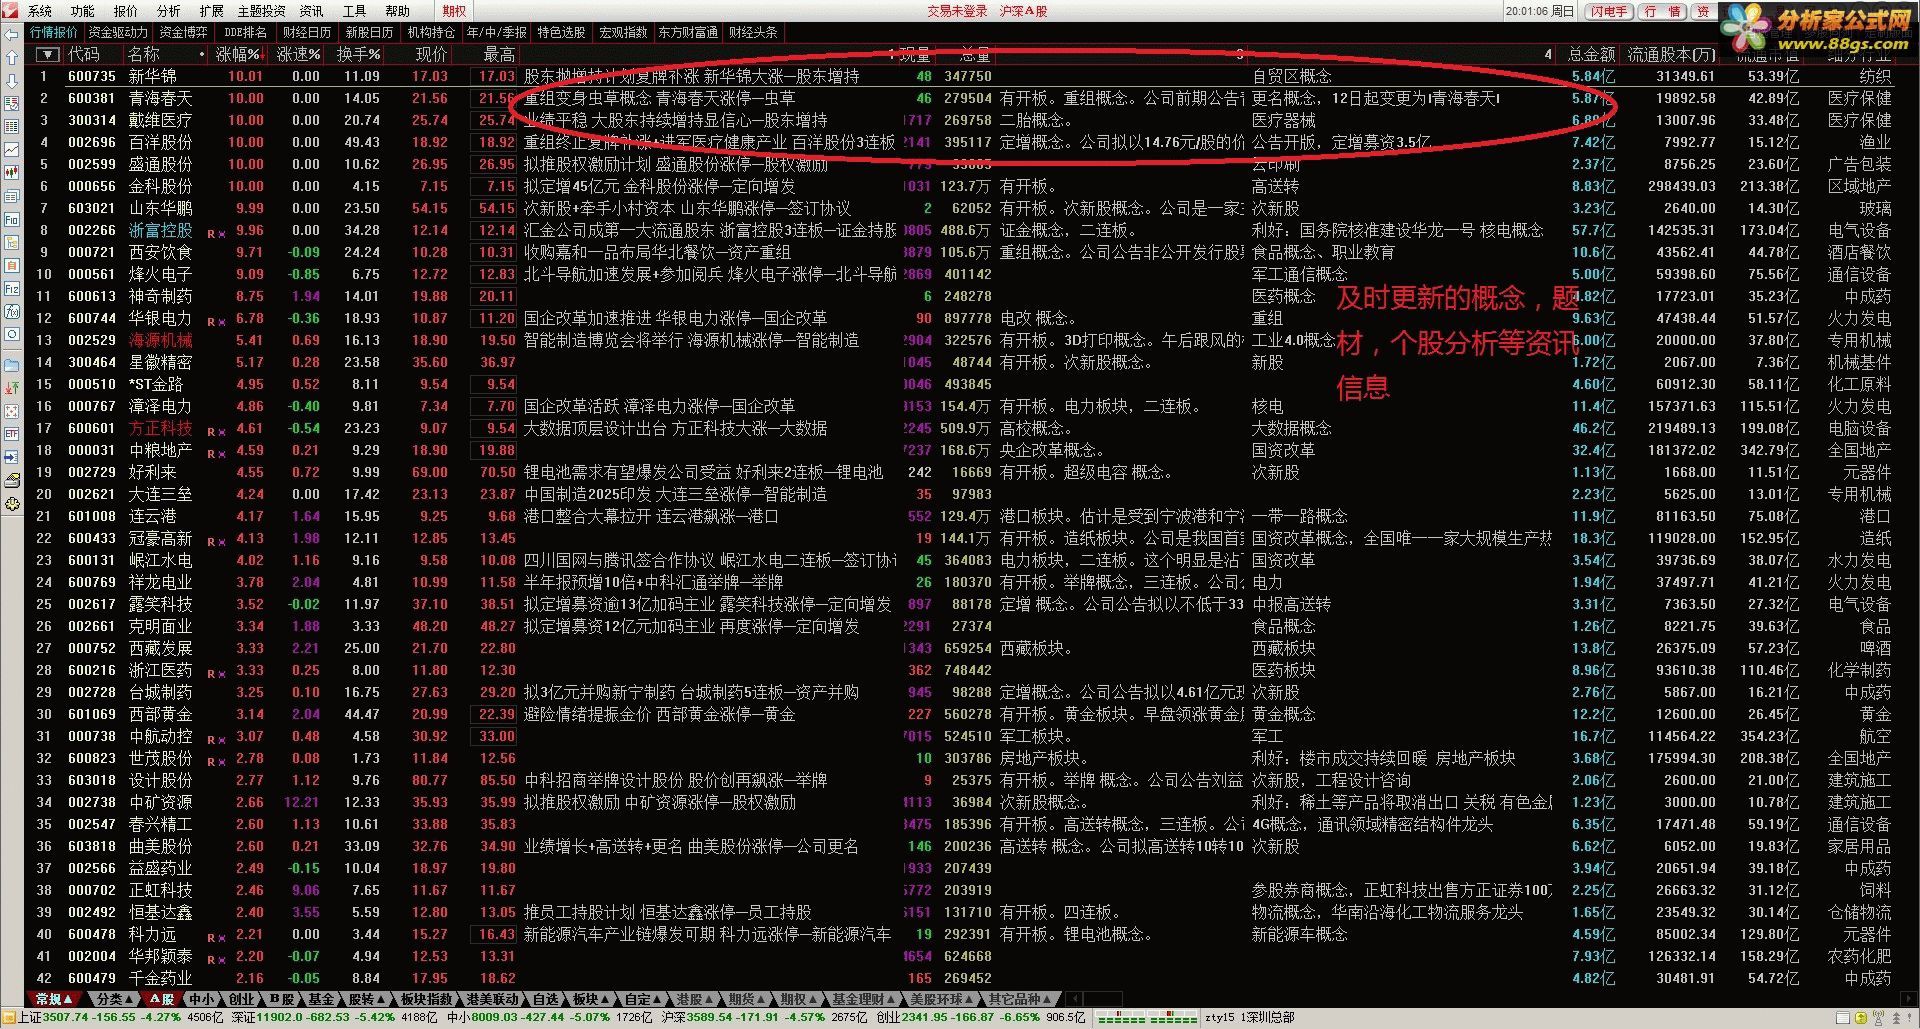The width and height of the screenshot is (1920, 1029).
Task: Open the 功能 menu
Action: [83, 11]
